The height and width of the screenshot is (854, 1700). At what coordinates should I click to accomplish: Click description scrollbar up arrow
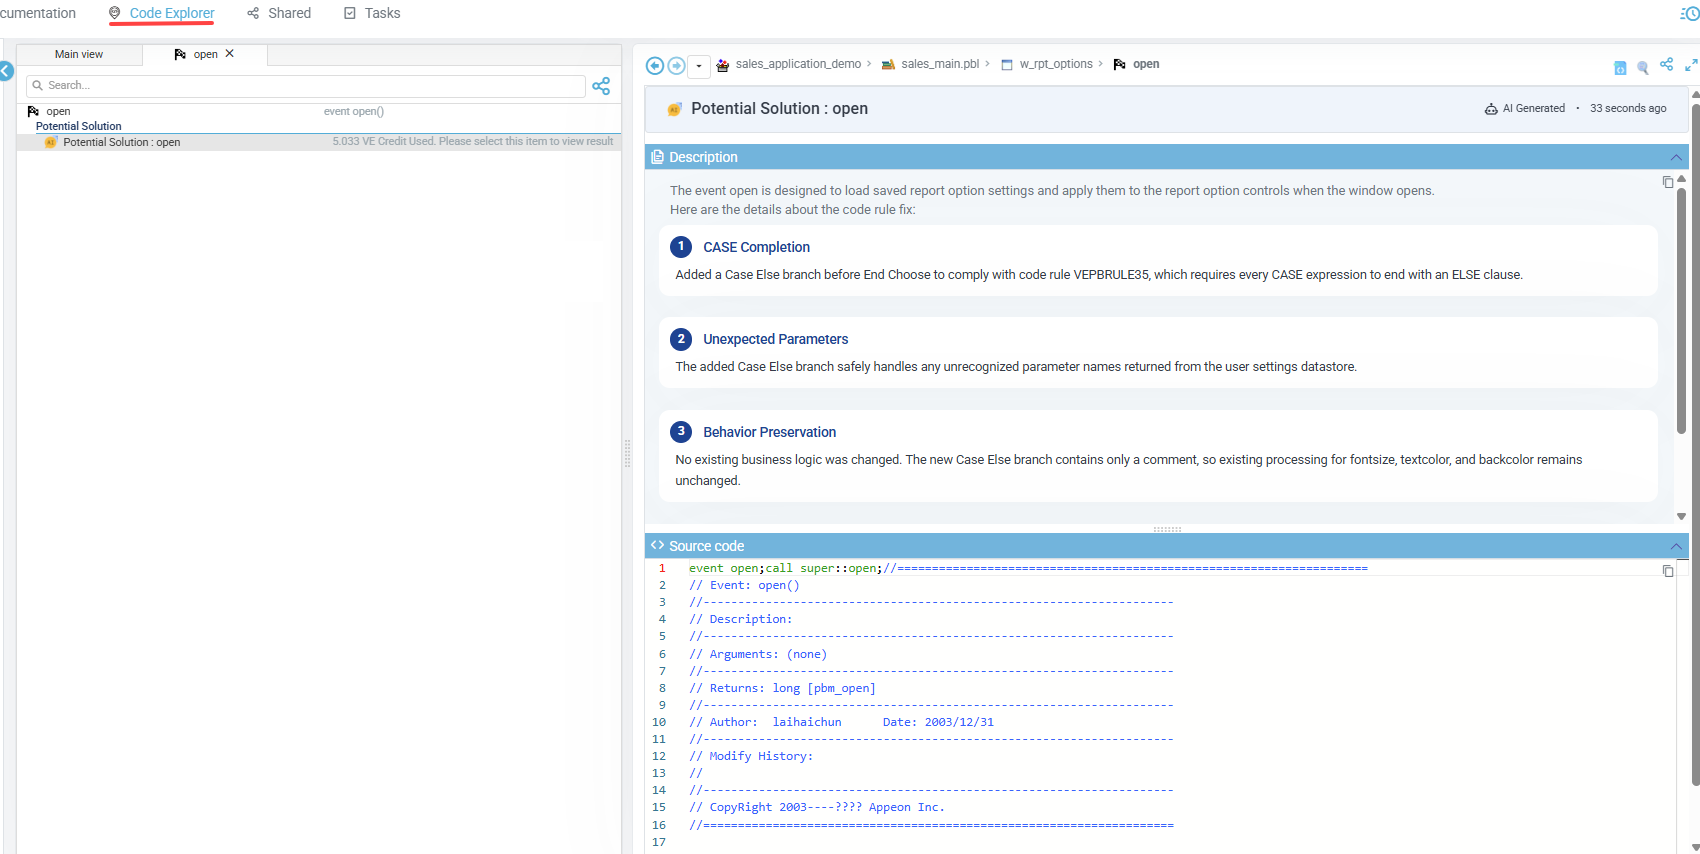pos(1681,179)
